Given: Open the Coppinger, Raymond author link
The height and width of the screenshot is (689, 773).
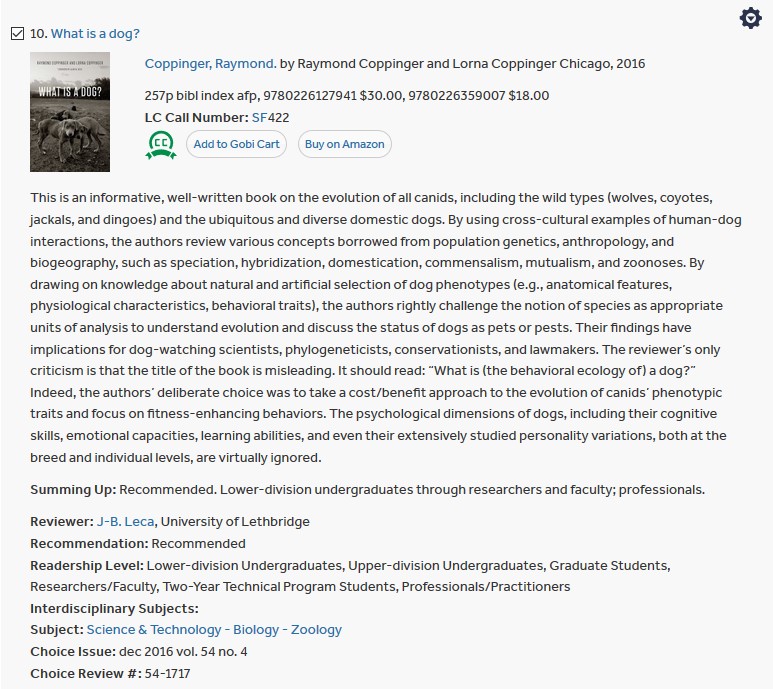Looking at the screenshot, I should pyautogui.click(x=210, y=64).
